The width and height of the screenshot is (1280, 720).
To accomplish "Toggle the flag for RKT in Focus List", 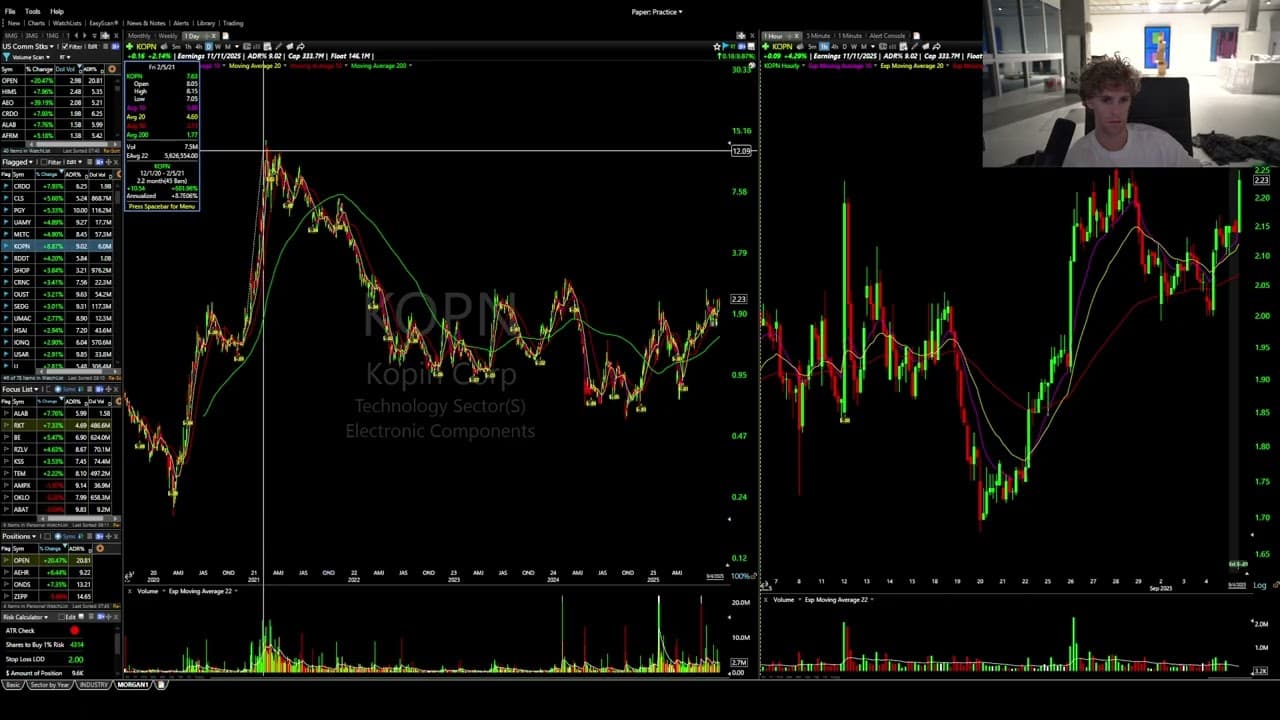I will [x=5, y=425].
